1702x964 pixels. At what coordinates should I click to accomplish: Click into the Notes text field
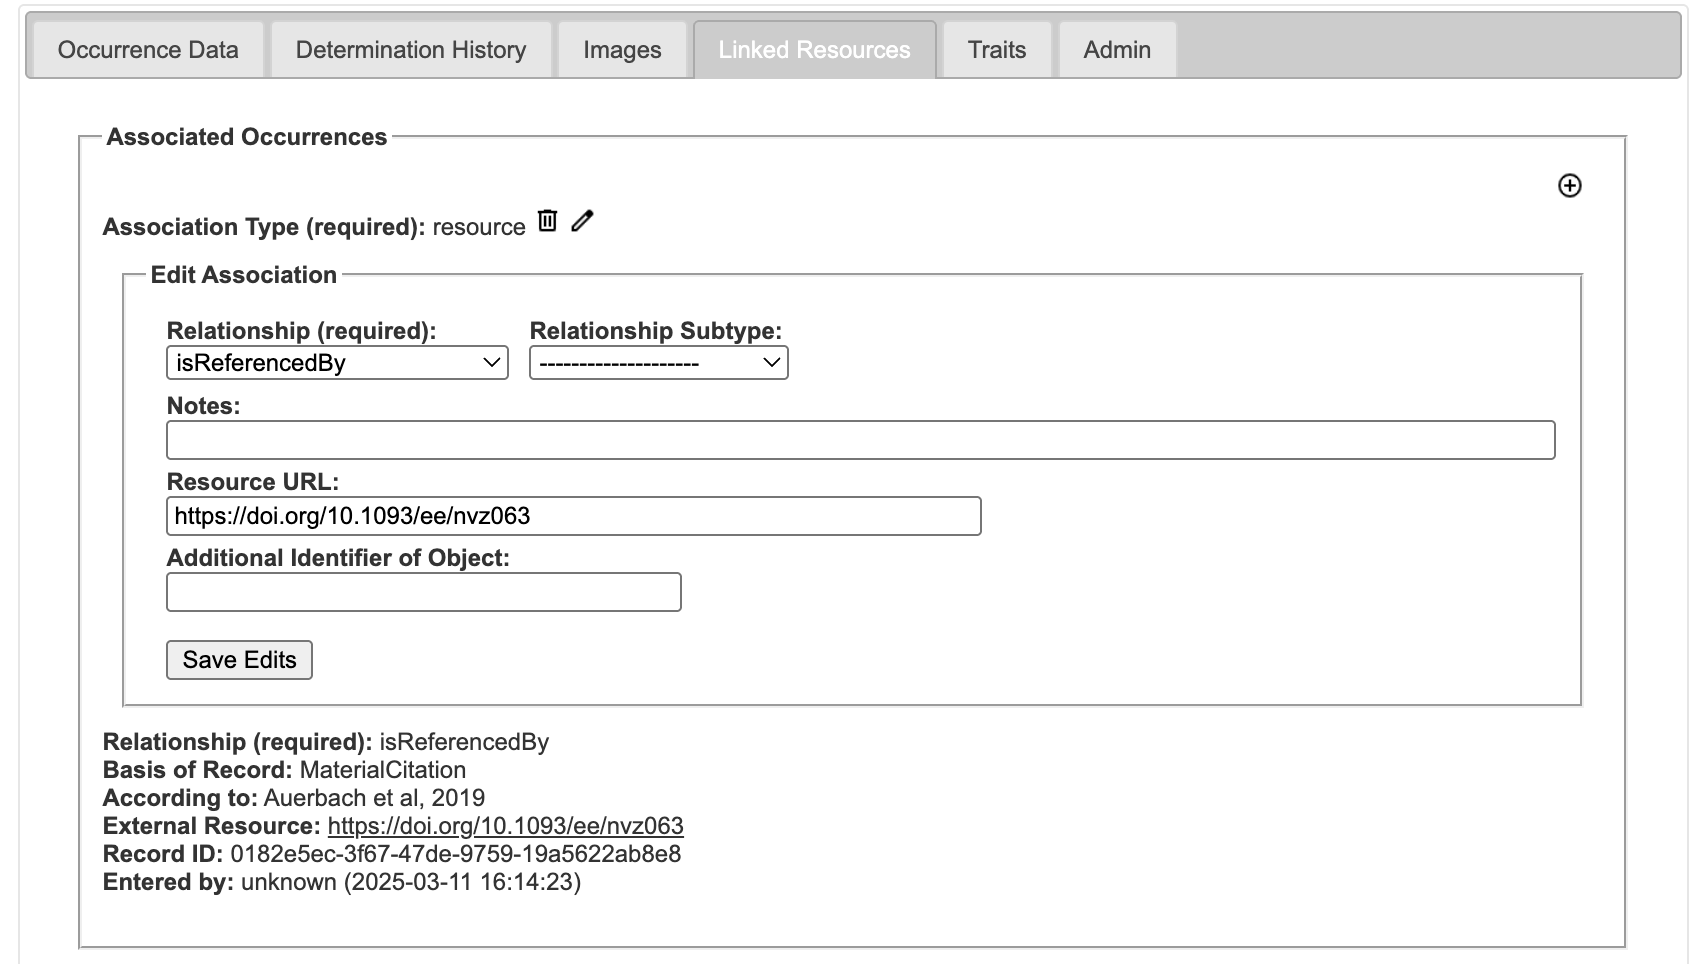(x=860, y=440)
